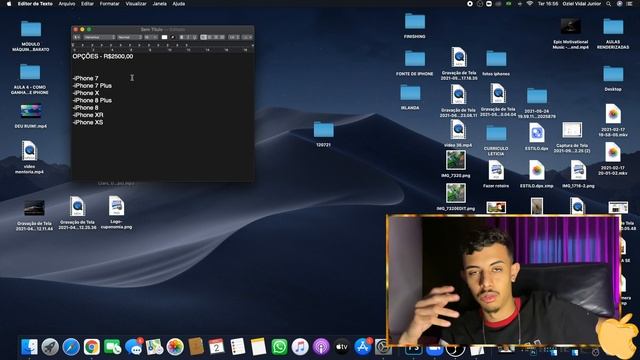
Task: Open Contacts from the Dock
Action: point(196,347)
